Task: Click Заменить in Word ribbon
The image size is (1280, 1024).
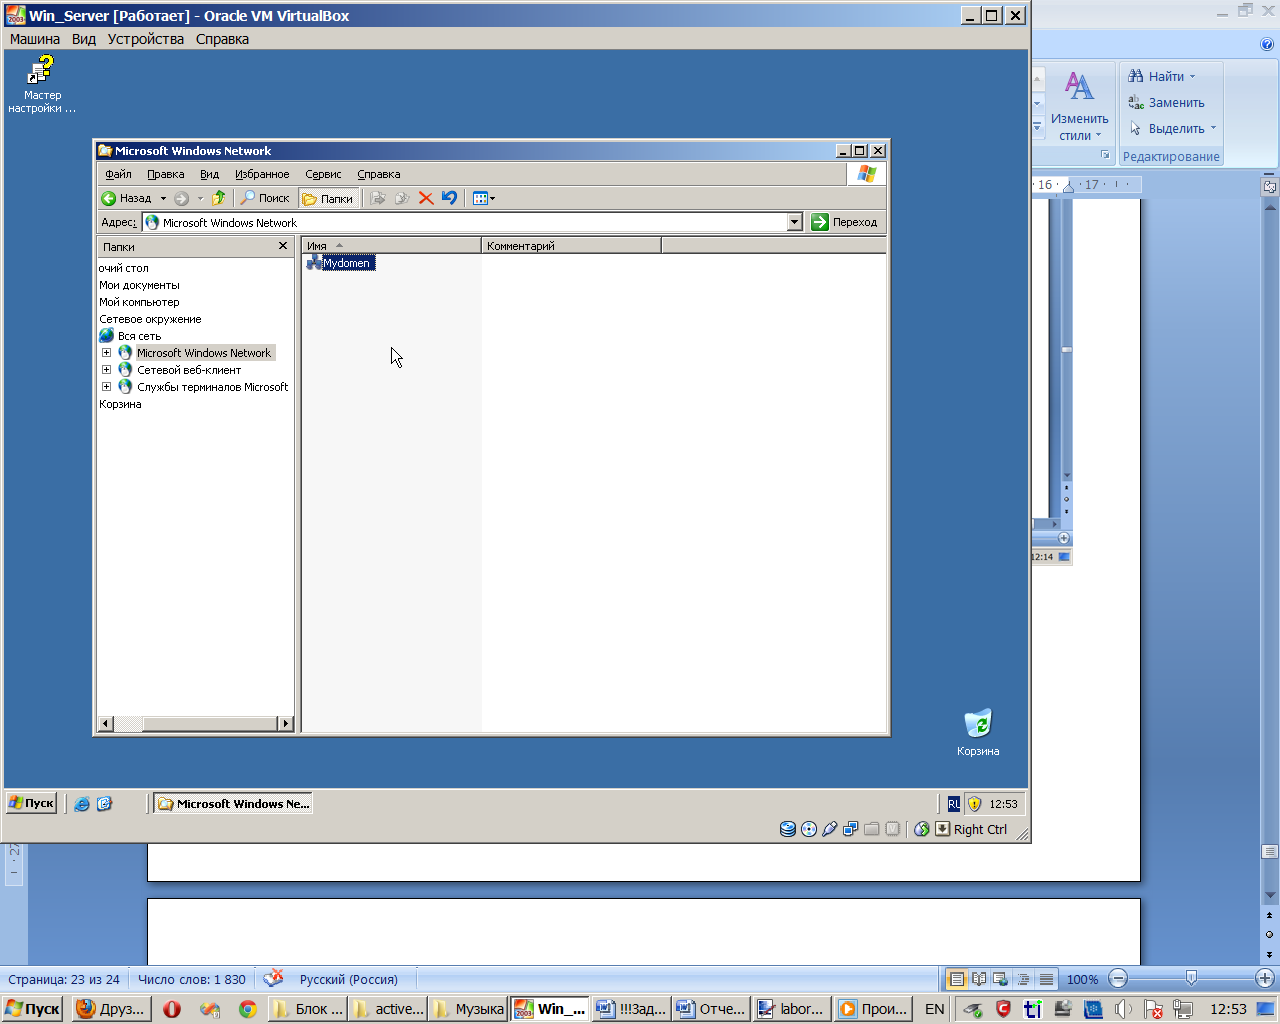Action: coord(1166,102)
